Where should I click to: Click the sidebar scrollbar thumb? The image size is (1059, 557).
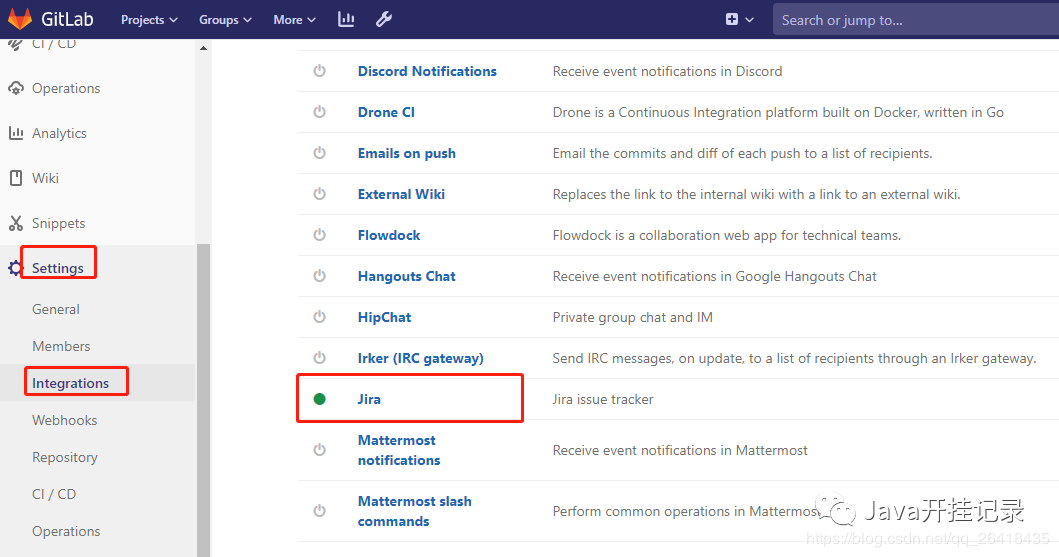(x=203, y=400)
